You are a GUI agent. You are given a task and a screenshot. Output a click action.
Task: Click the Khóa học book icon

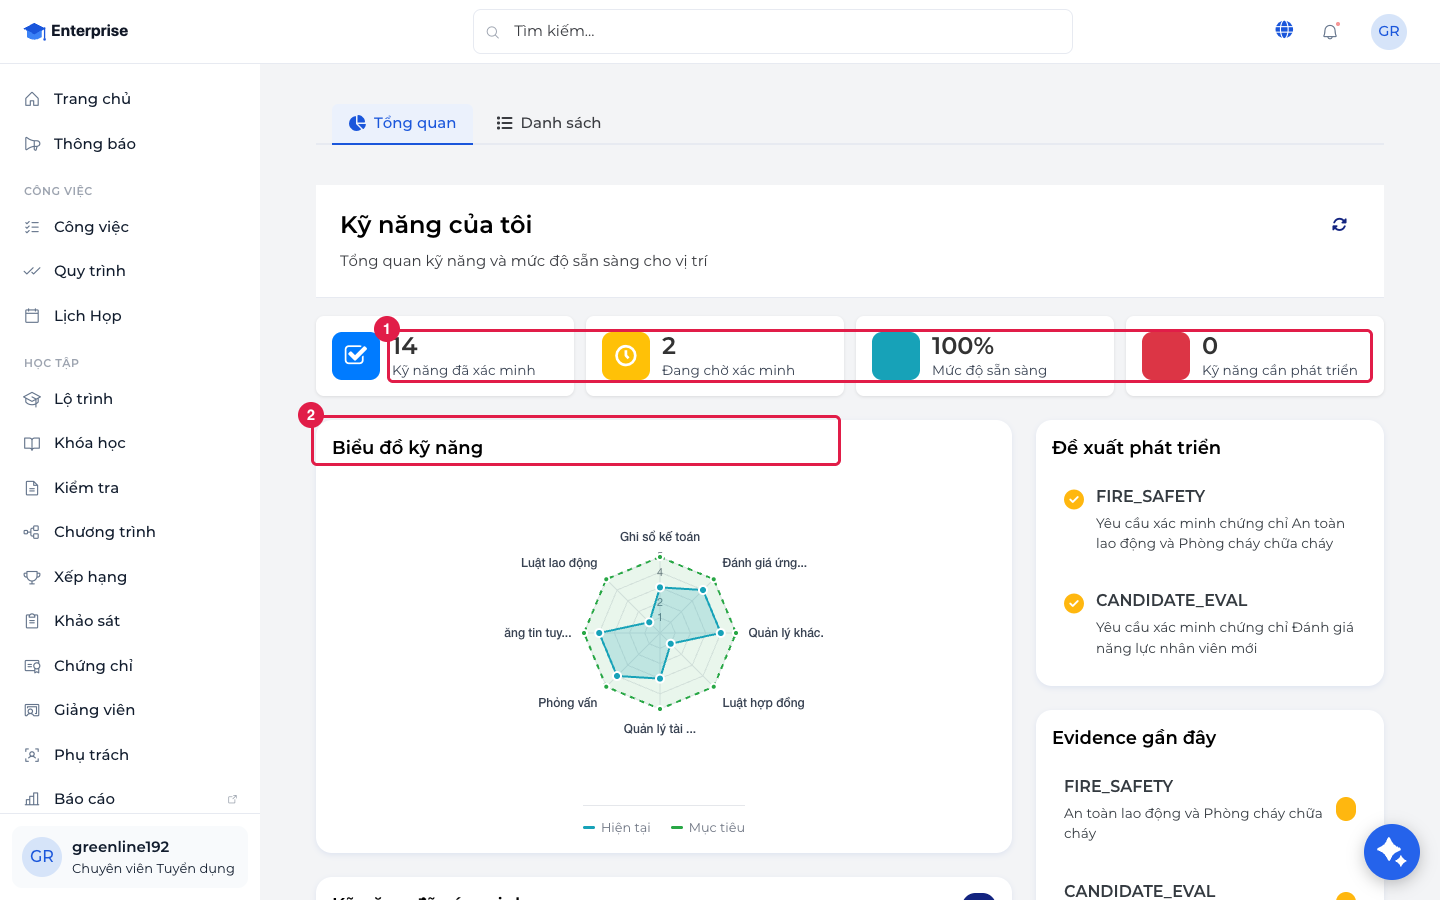32,443
